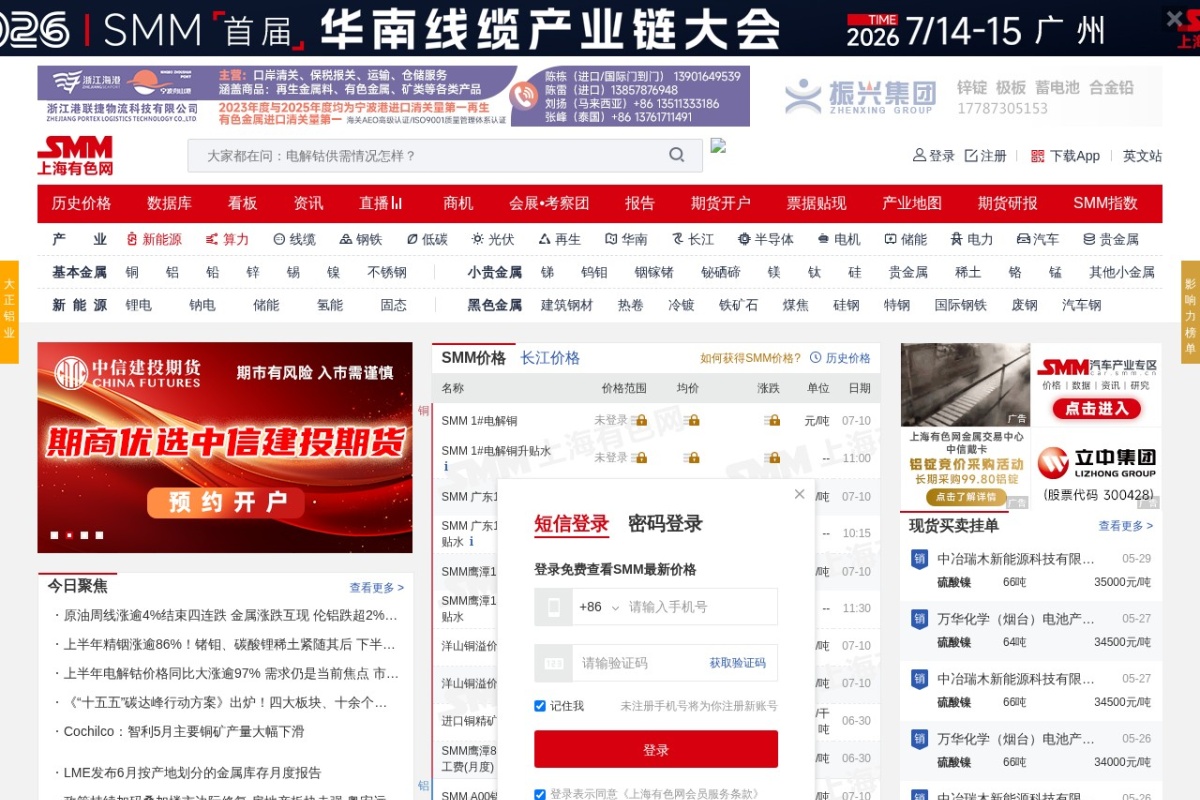Screen dimensions: 1200x800
Task: Open 线缆 industry channel
Action: [294, 239]
